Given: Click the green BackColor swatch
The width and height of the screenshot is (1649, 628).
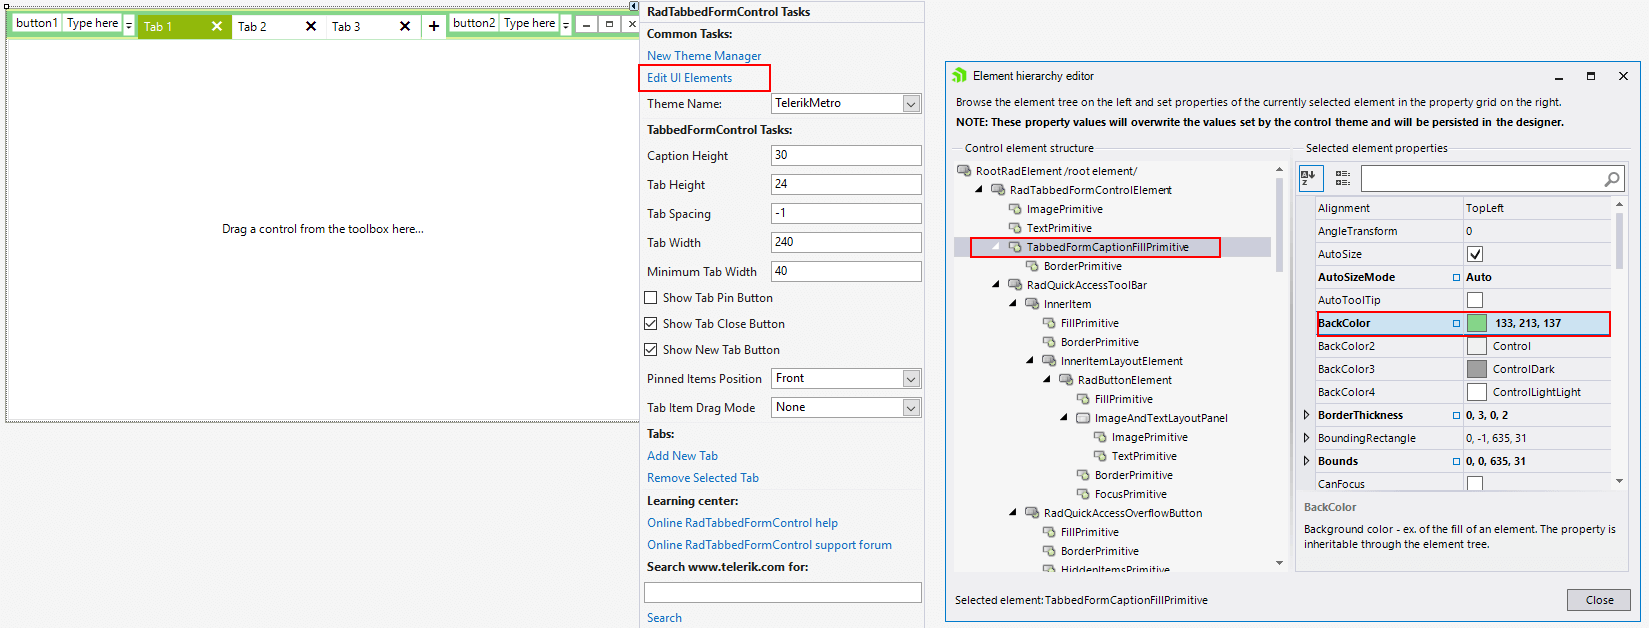Looking at the screenshot, I should [x=1477, y=323].
